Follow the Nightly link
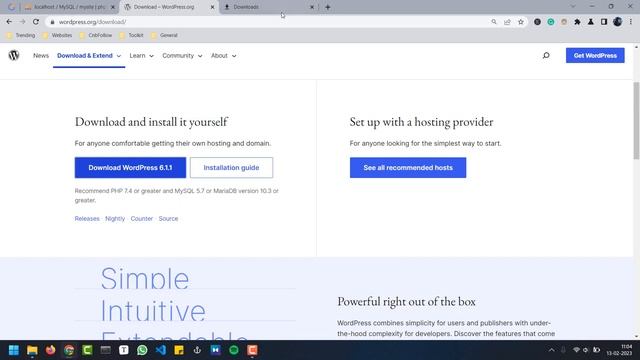640x360 pixels. coord(115,219)
